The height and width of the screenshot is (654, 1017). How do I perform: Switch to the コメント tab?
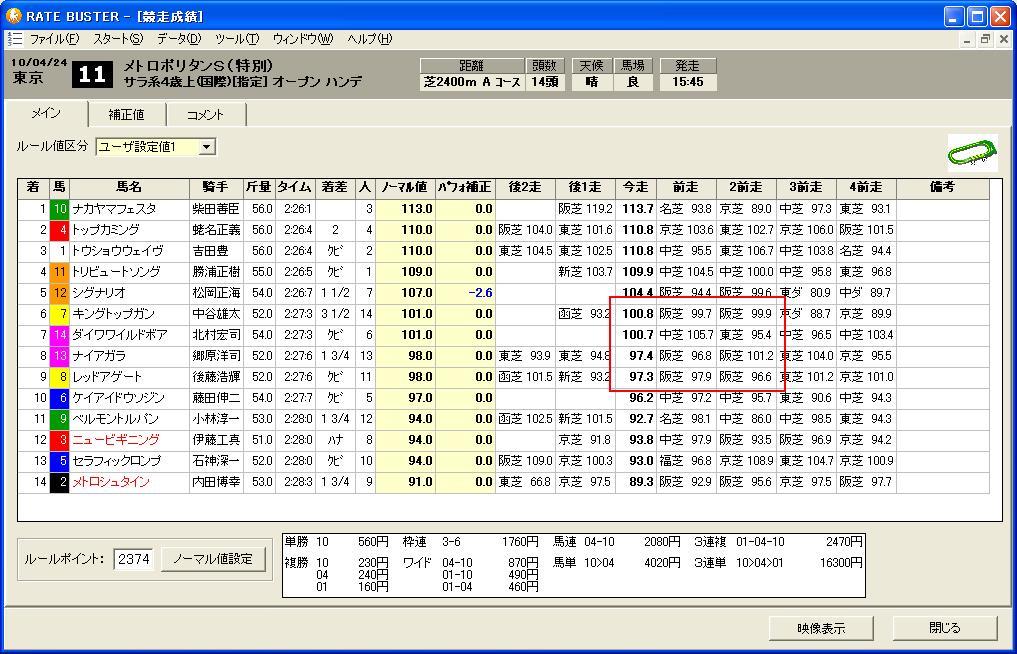pyautogui.click(x=206, y=115)
